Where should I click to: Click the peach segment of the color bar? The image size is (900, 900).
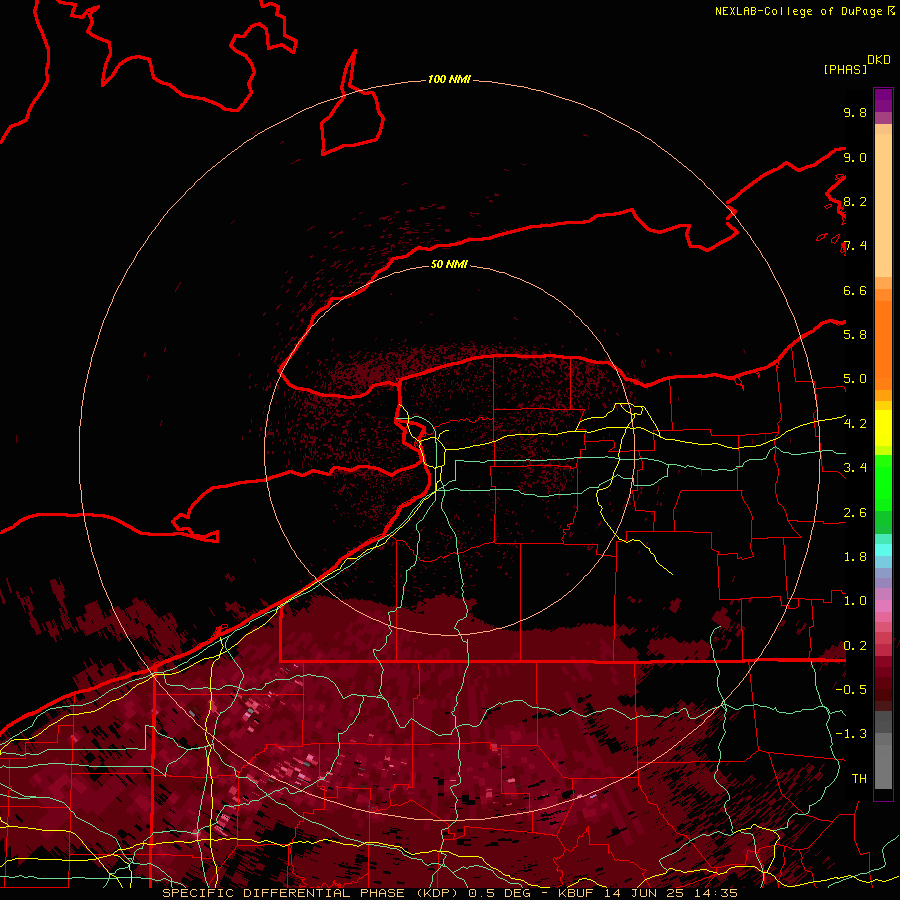coord(883,205)
